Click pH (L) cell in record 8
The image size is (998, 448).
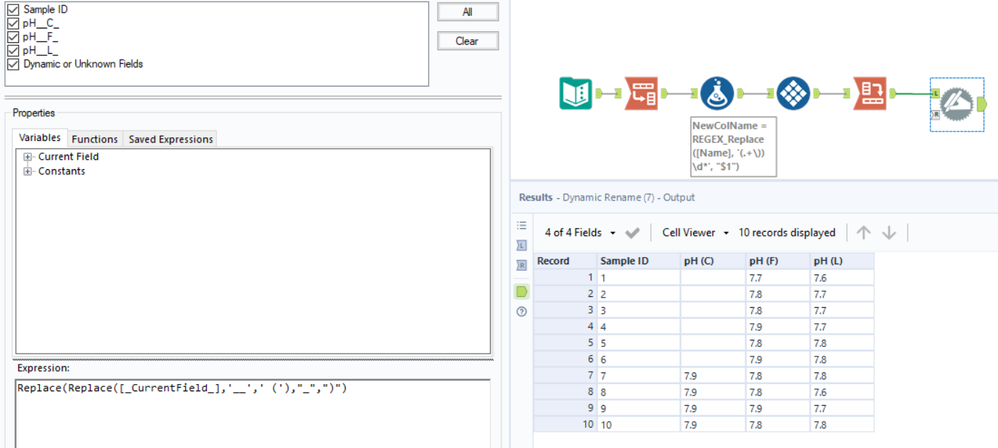[x=842, y=392]
